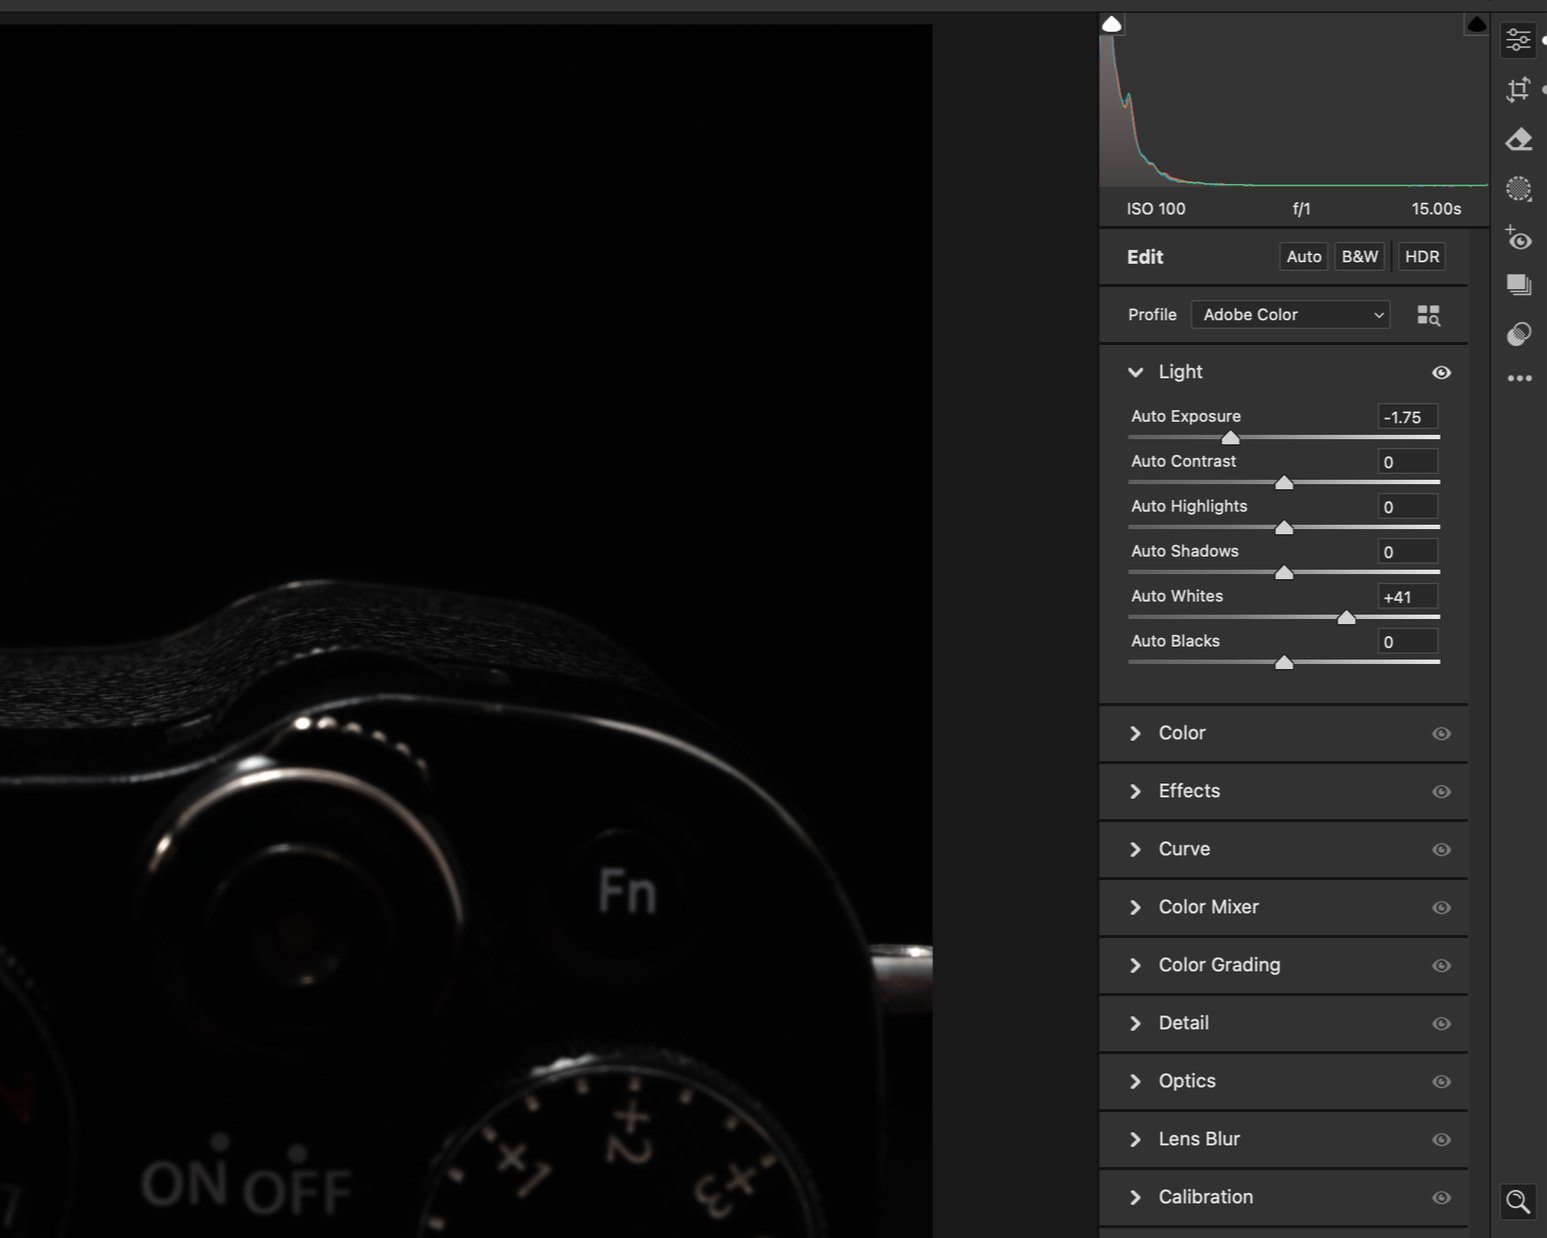Expand the Curve panel
1547x1238 pixels.
pyautogui.click(x=1135, y=849)
